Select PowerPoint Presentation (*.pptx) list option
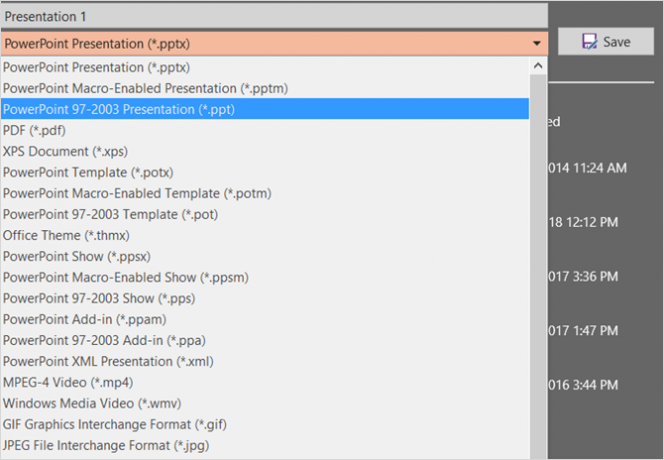 click(x=265, y=67)
